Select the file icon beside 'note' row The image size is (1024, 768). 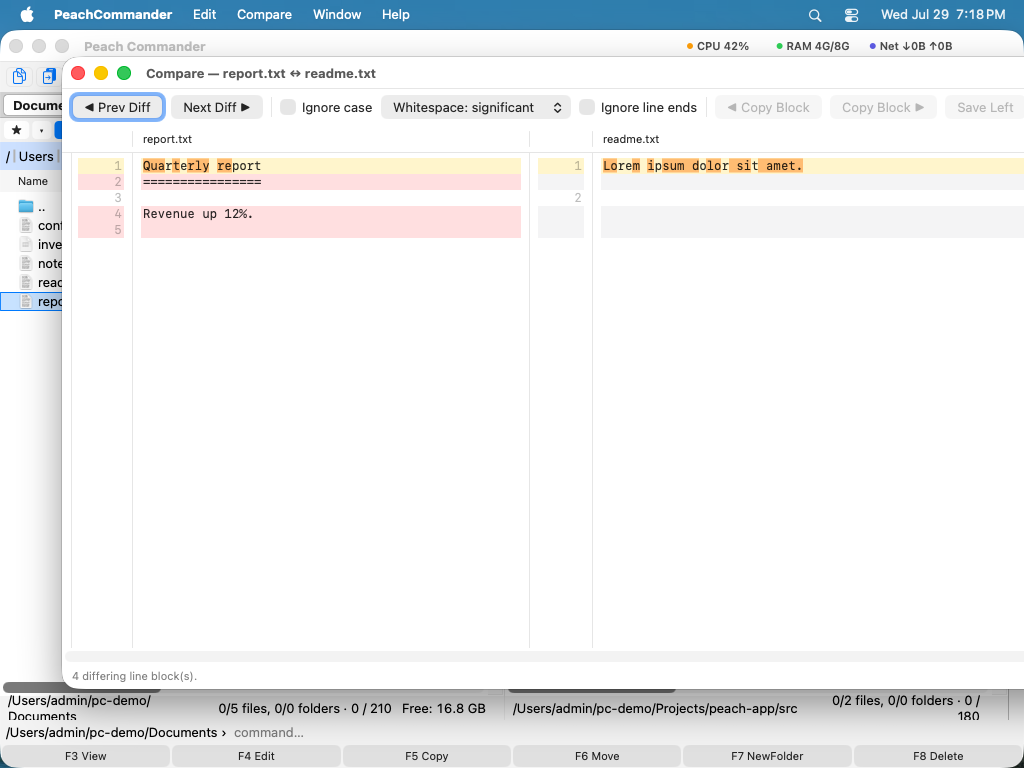pyautogui.click(x=26, y=263)
